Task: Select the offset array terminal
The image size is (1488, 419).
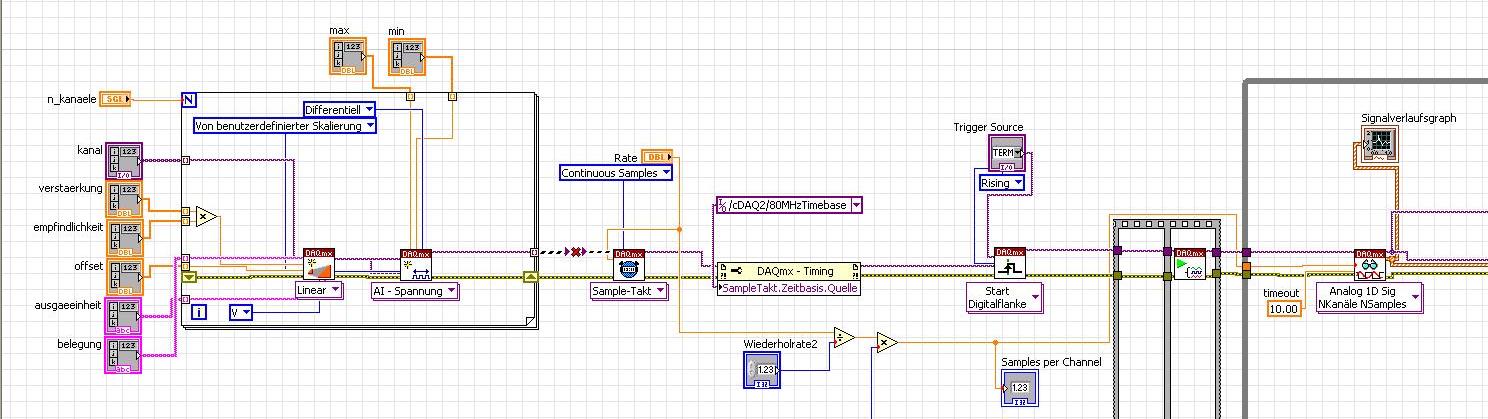Action: pos(124,278)
